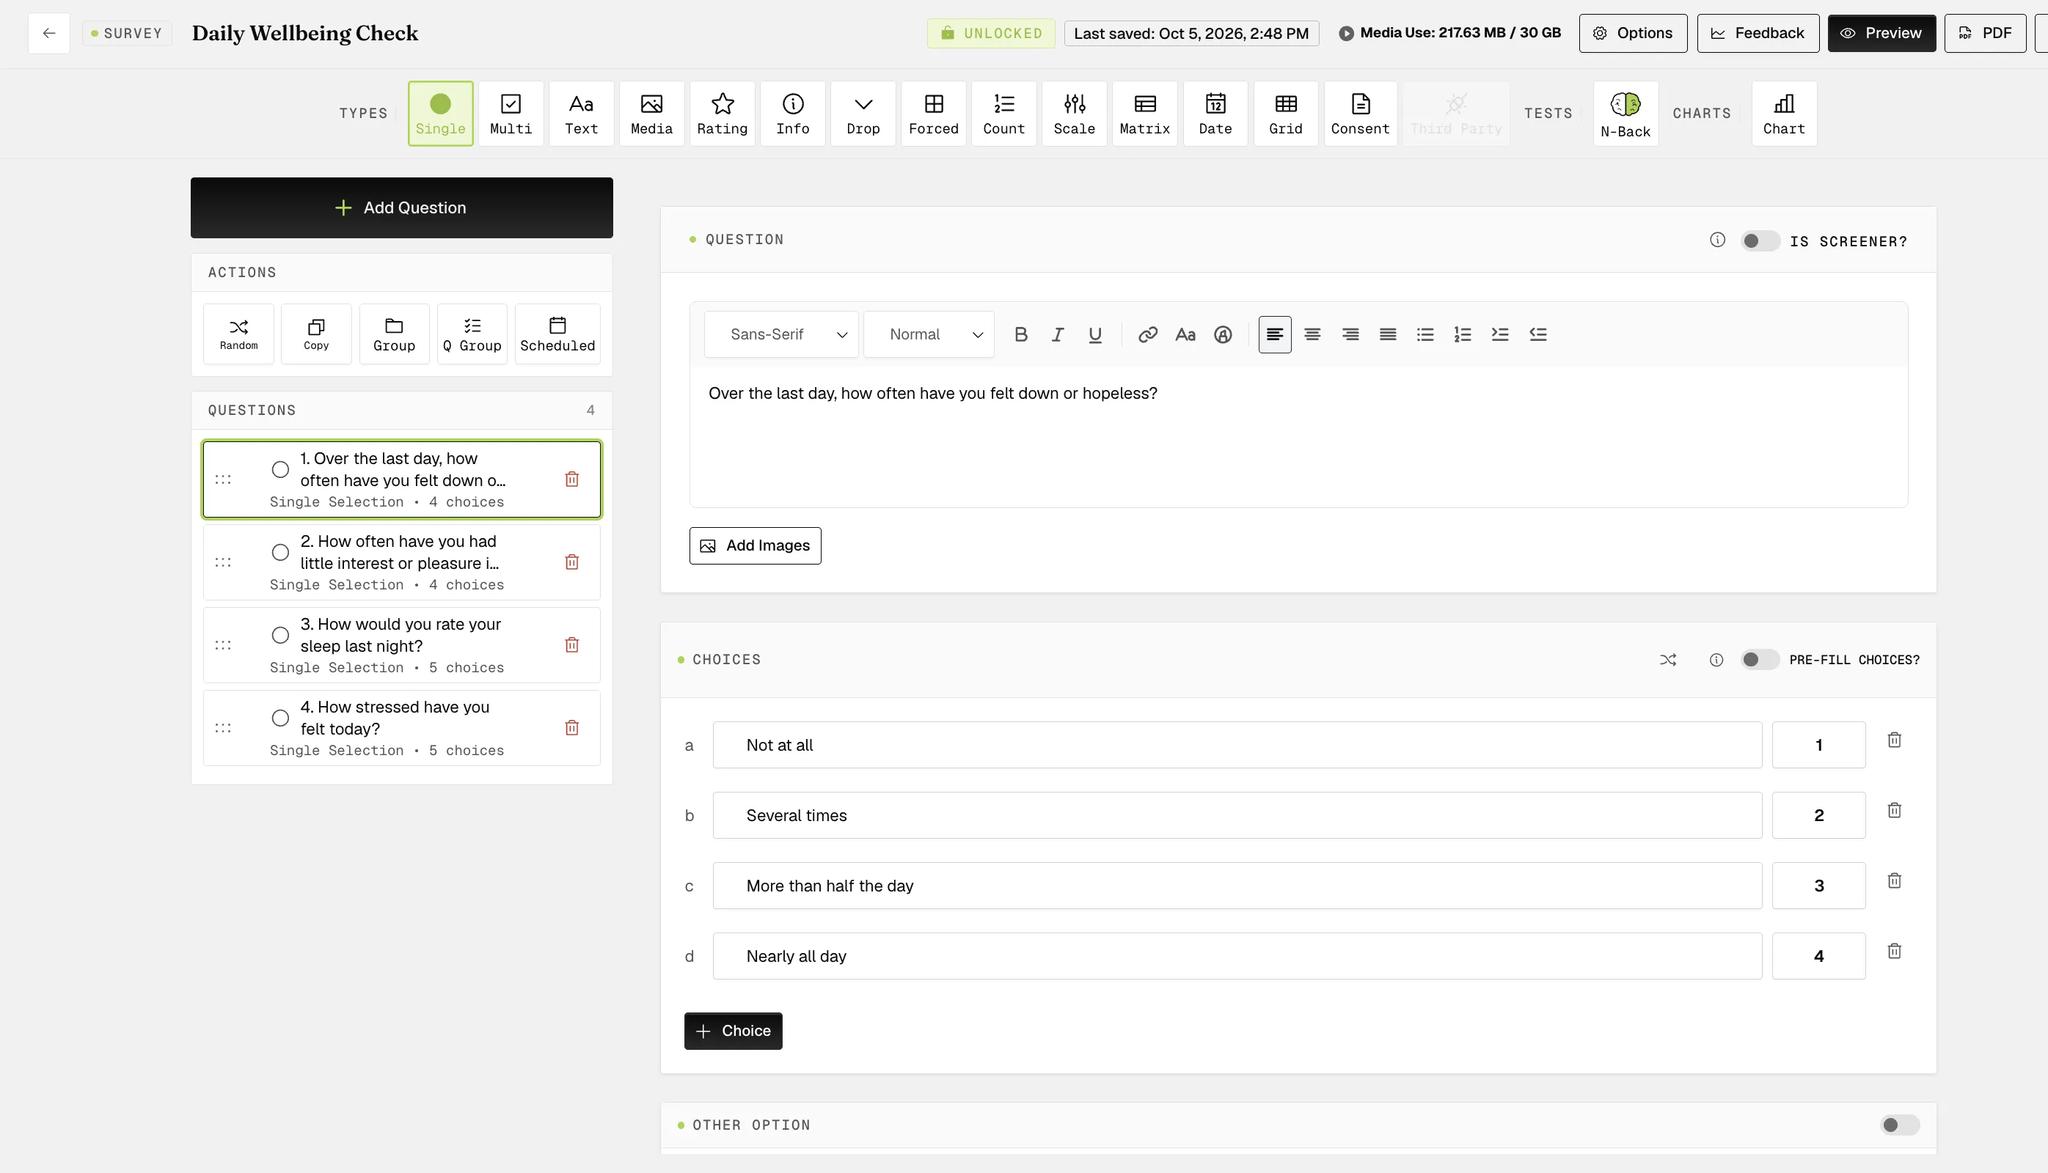Open the survey Preview

1881,33
